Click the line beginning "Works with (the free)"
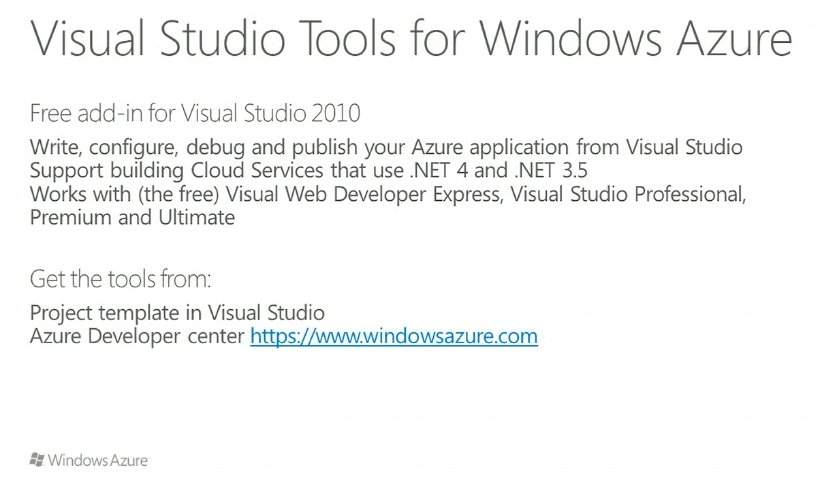 388,194
